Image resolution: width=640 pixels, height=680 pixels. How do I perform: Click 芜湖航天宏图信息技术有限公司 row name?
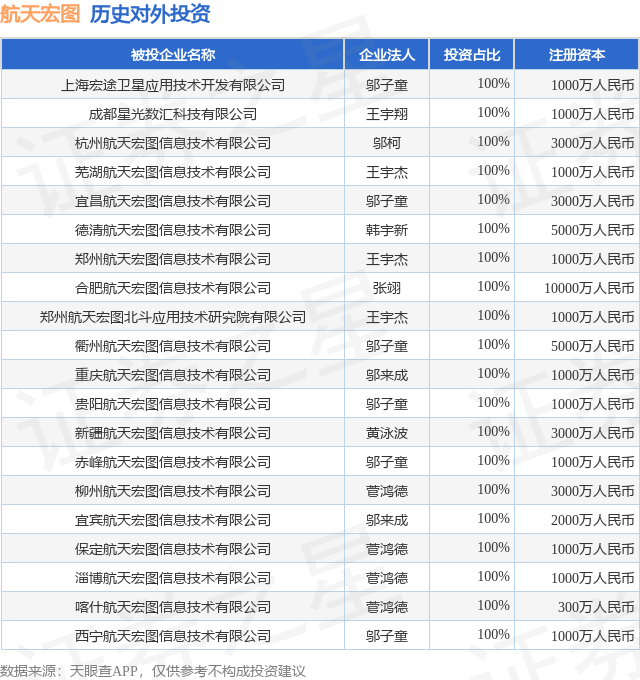[173, 172]
